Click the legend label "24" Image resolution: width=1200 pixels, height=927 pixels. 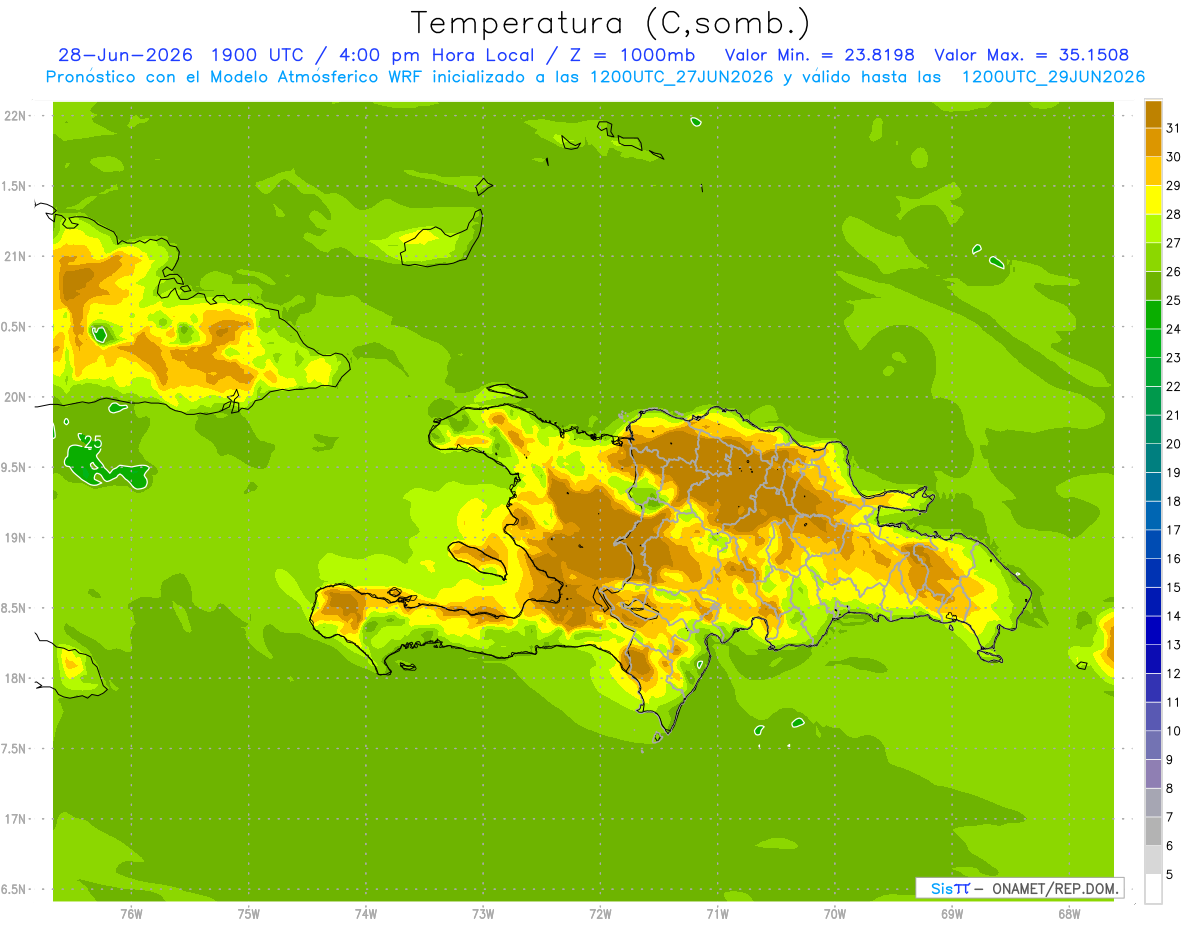(1173, 329)
